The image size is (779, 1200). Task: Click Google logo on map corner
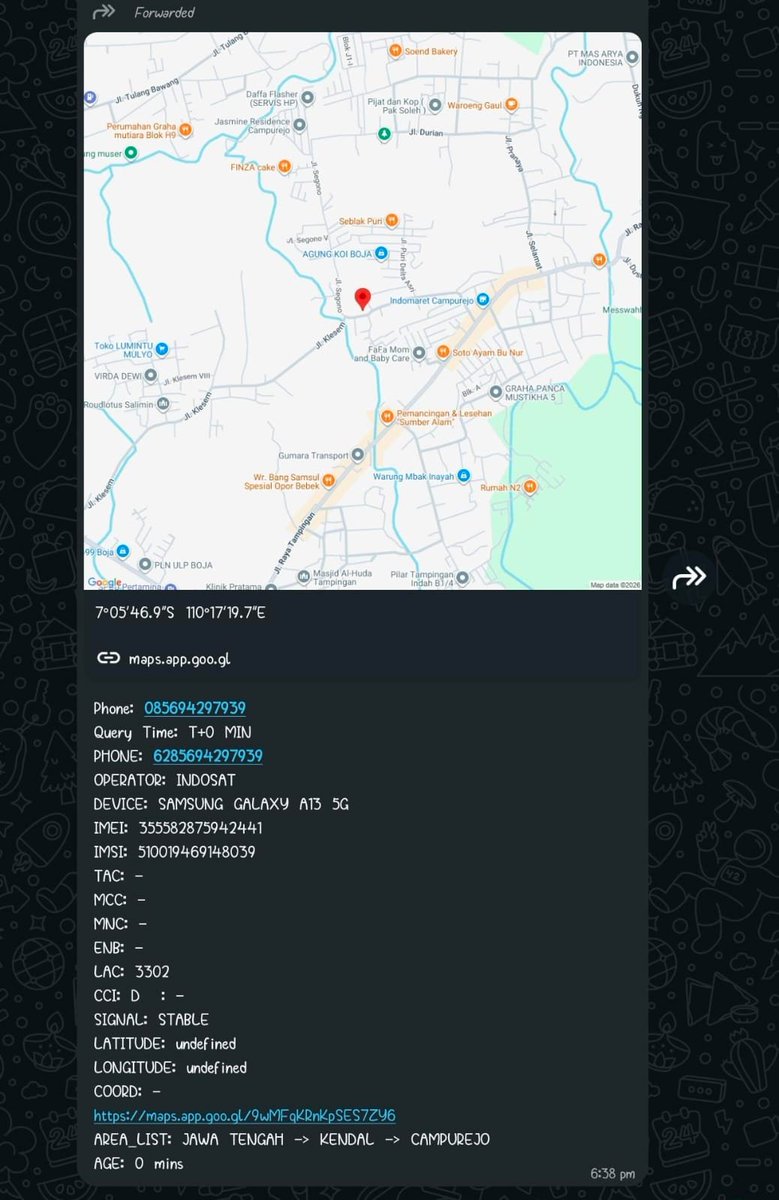tap(104, 582)
